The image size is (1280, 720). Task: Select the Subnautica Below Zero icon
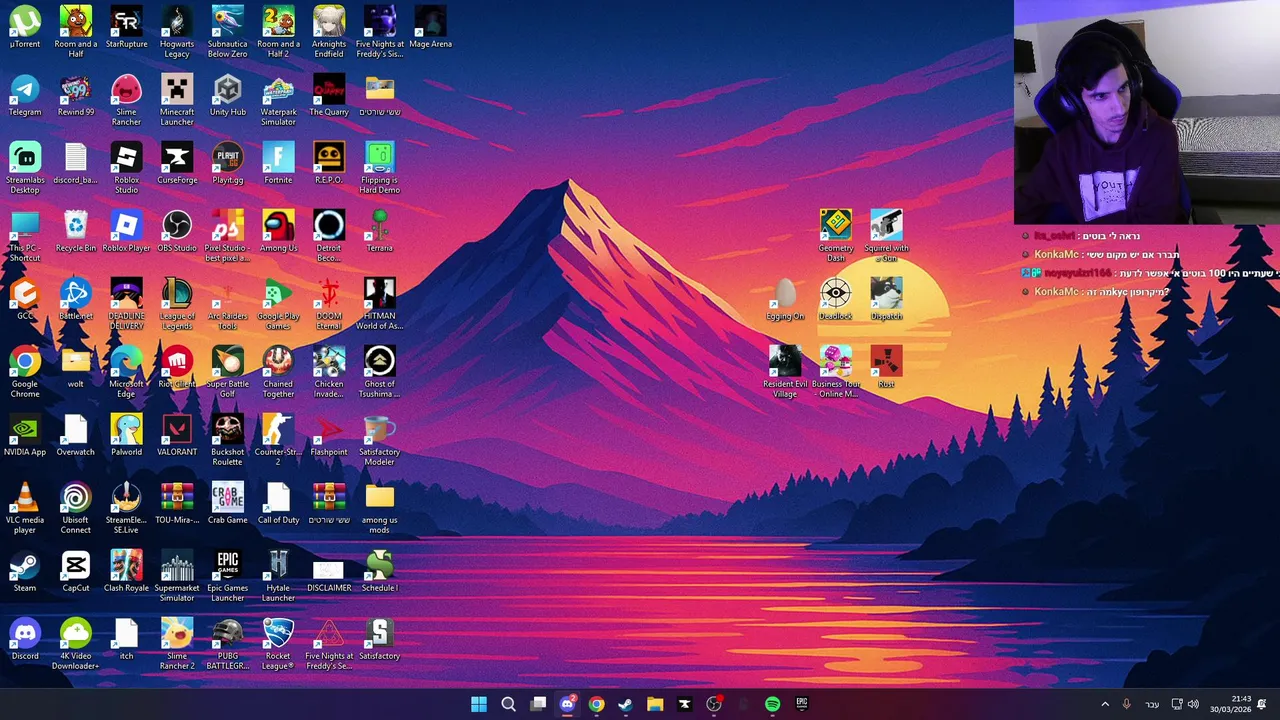[x=227, y=32]
